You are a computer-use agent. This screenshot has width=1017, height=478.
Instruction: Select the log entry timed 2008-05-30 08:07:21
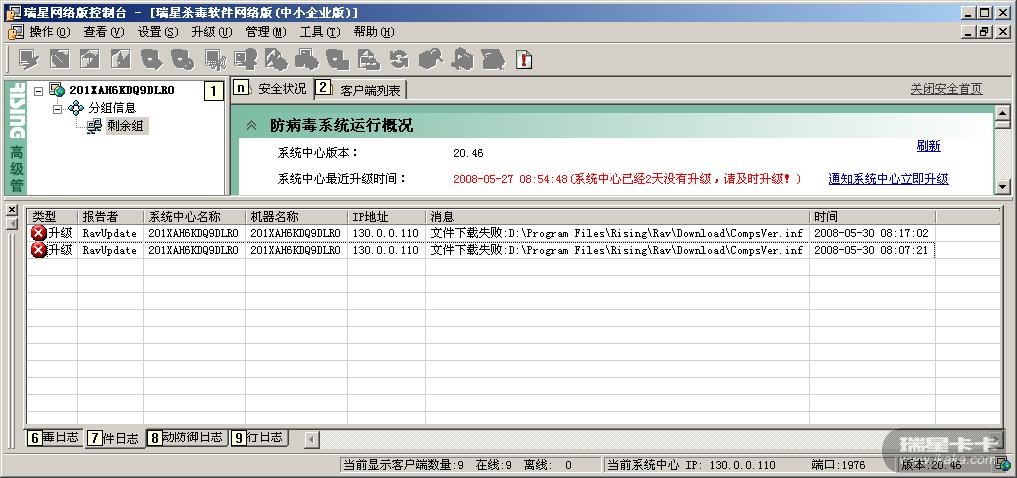pos(481,250)
